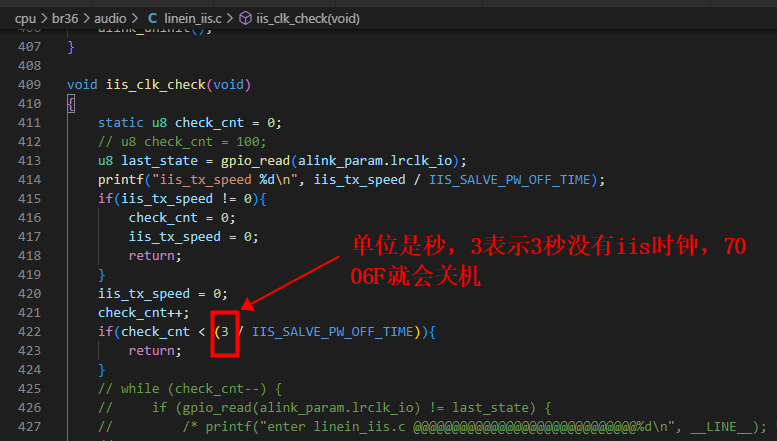Click 'check_cnt = 0;' on line 416
Image resolution: width=777 pixels, height=441 pixels.
coord(182,218)
